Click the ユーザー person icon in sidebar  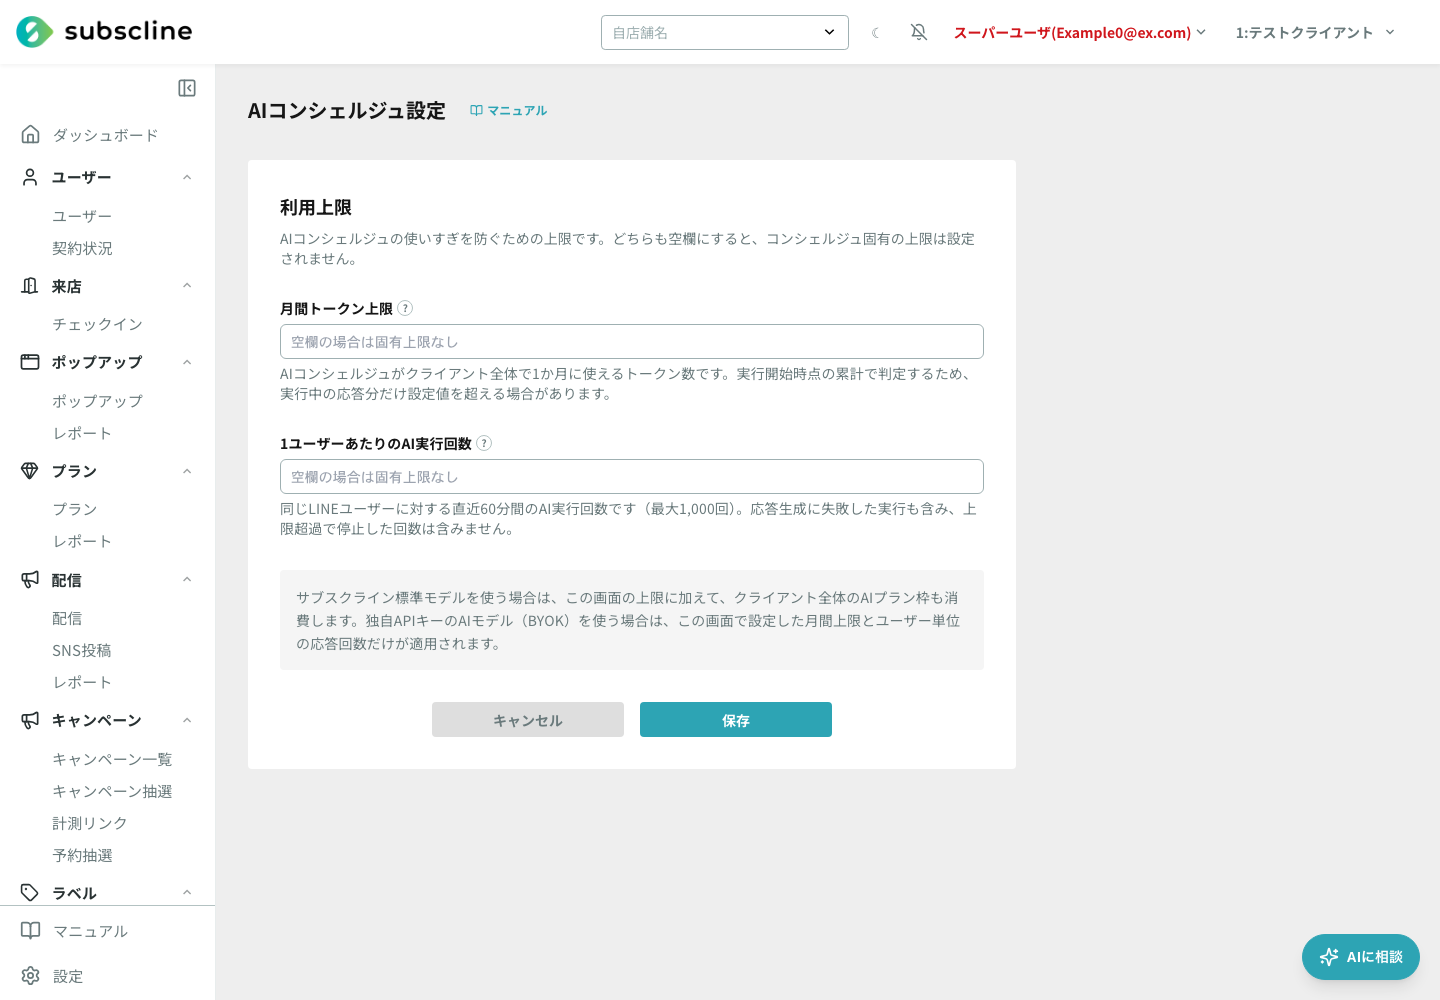click(30, 177)
